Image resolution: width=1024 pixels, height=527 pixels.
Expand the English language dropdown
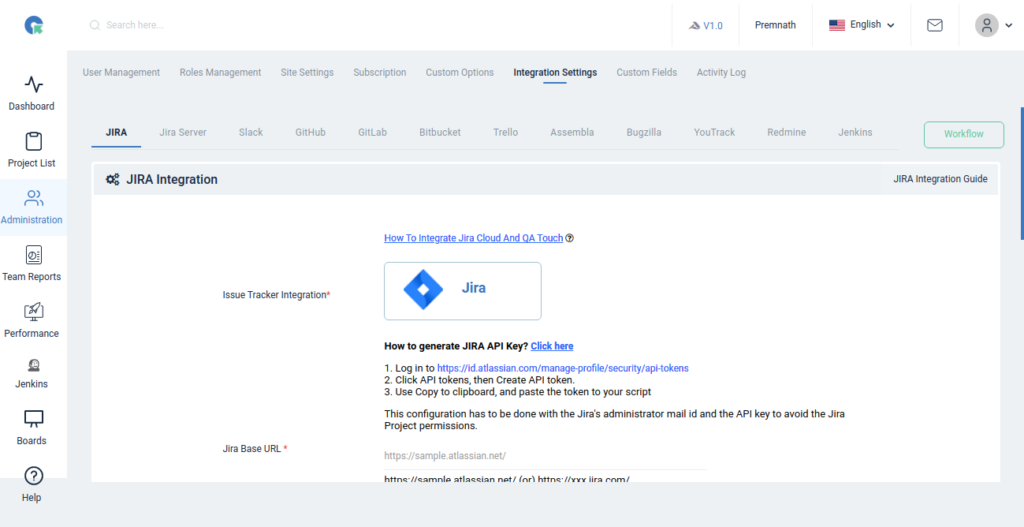coord(862,25)
